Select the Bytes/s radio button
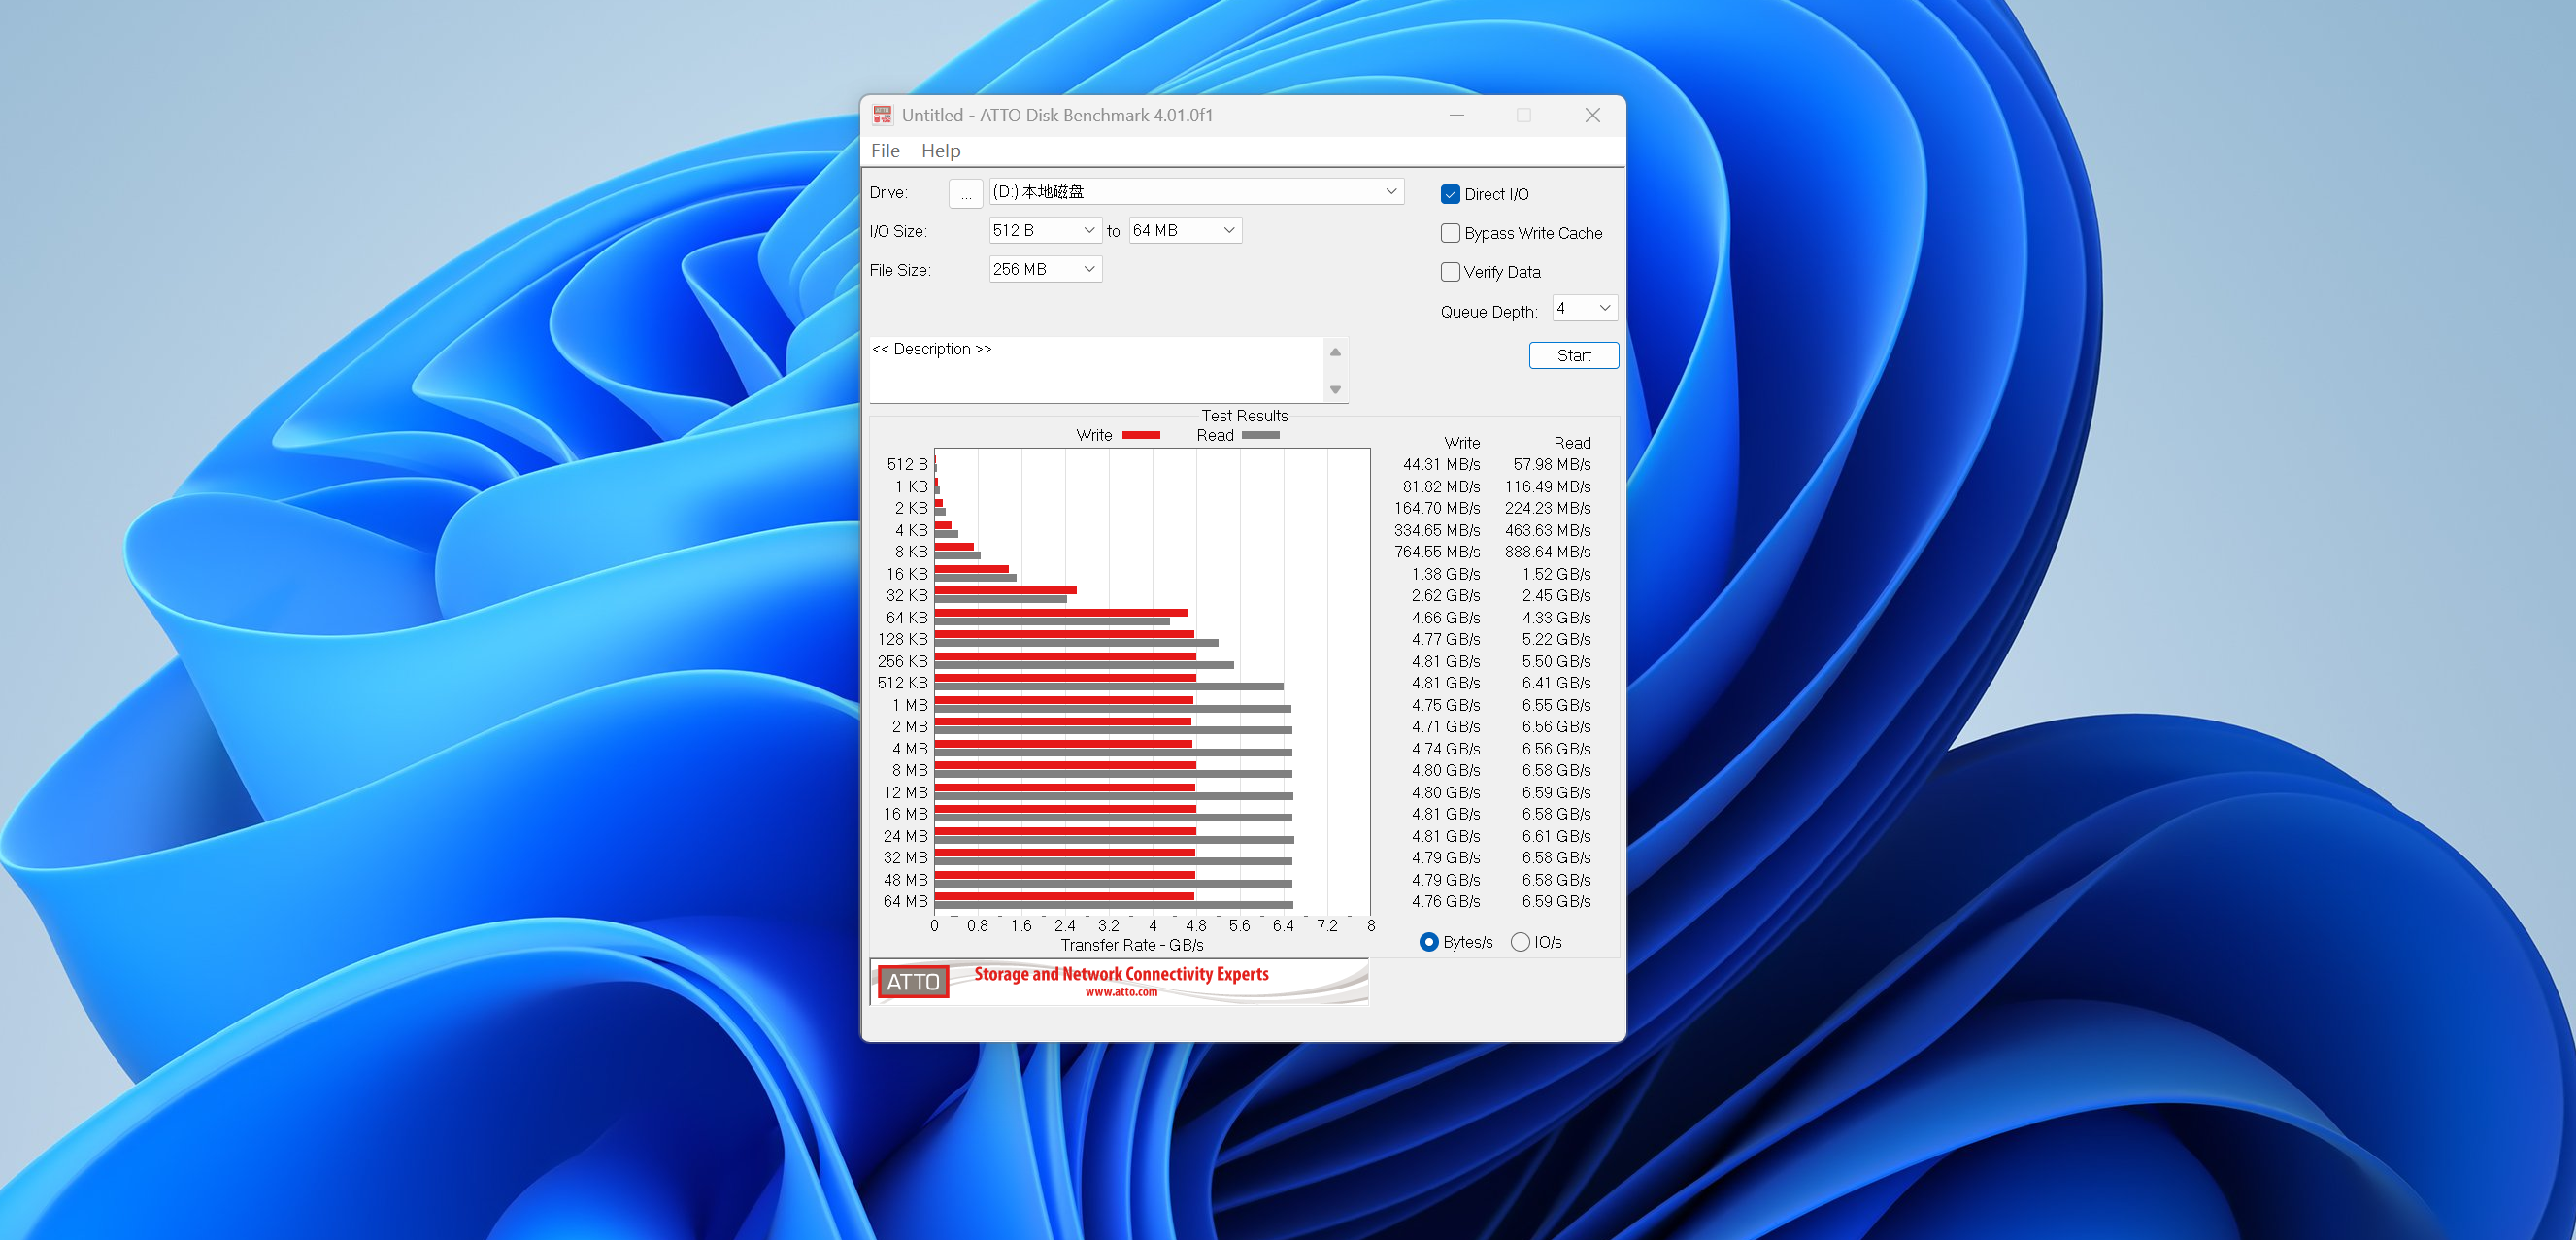This screenshot has width=2576, height=1240. (x=1429, y=942)
